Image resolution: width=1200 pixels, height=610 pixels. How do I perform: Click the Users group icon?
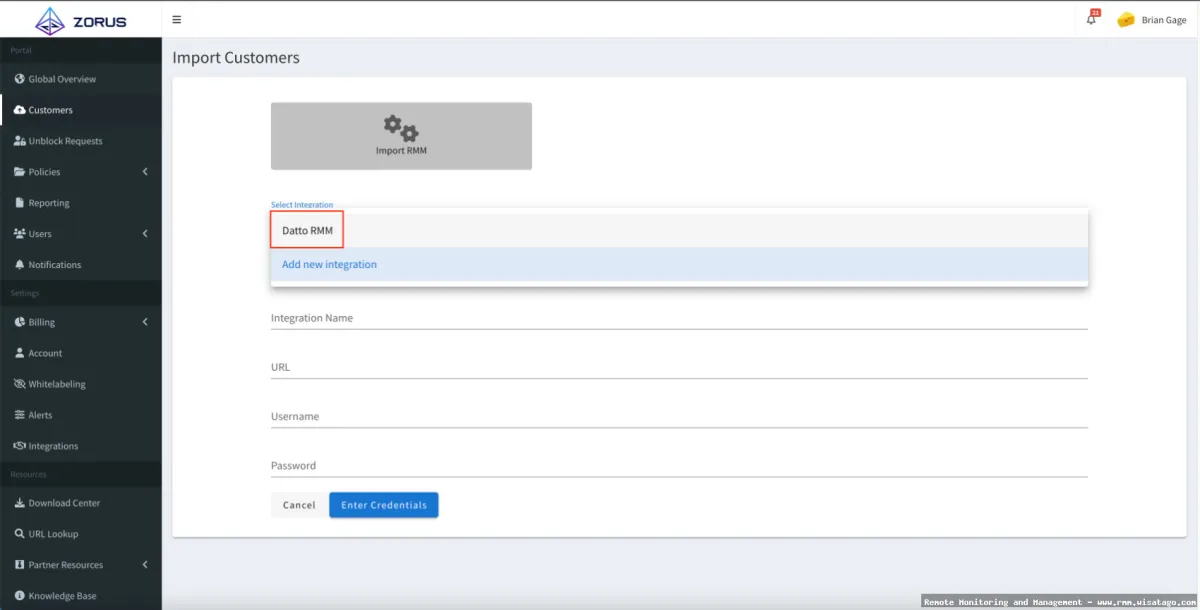19,234
